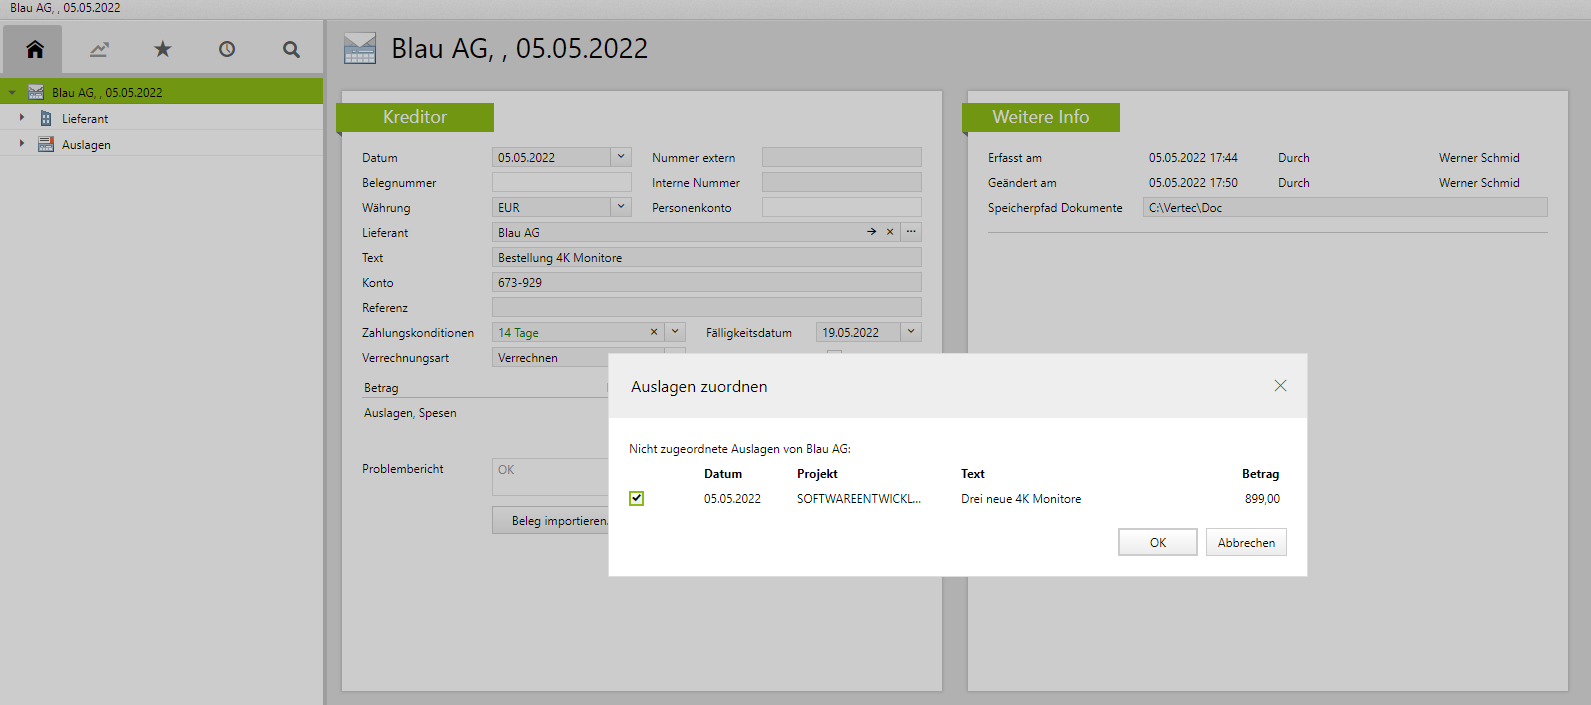Expand the Lieferant tree node
1591x705 pixels.
22,118
